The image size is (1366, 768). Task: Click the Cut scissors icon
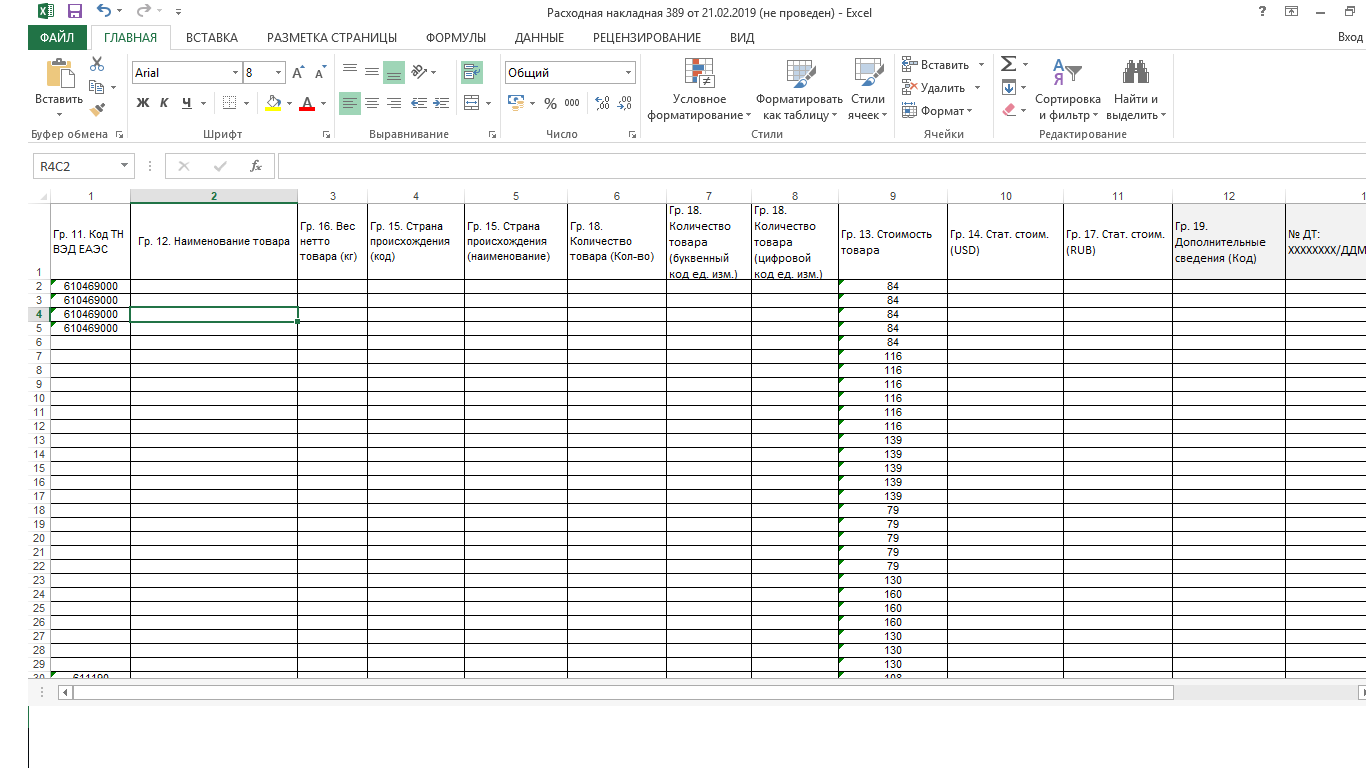pyautogui.click(x=97, y=64)
